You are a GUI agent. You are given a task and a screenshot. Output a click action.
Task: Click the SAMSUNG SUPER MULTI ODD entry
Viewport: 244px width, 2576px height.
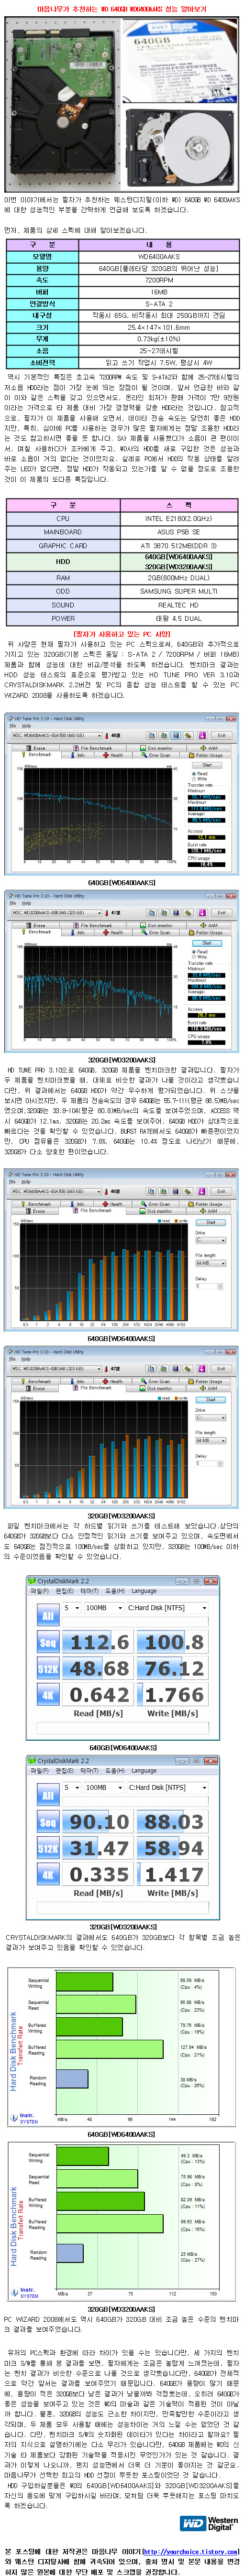[x=179, y=591]
